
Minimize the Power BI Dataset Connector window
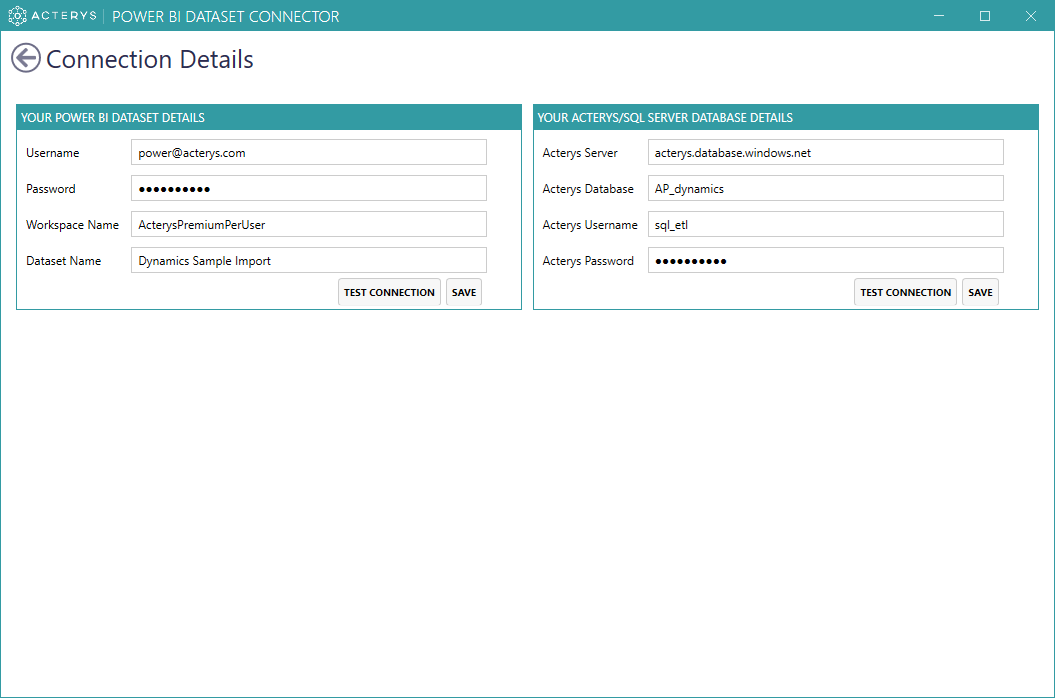click(x=939, y=15)
